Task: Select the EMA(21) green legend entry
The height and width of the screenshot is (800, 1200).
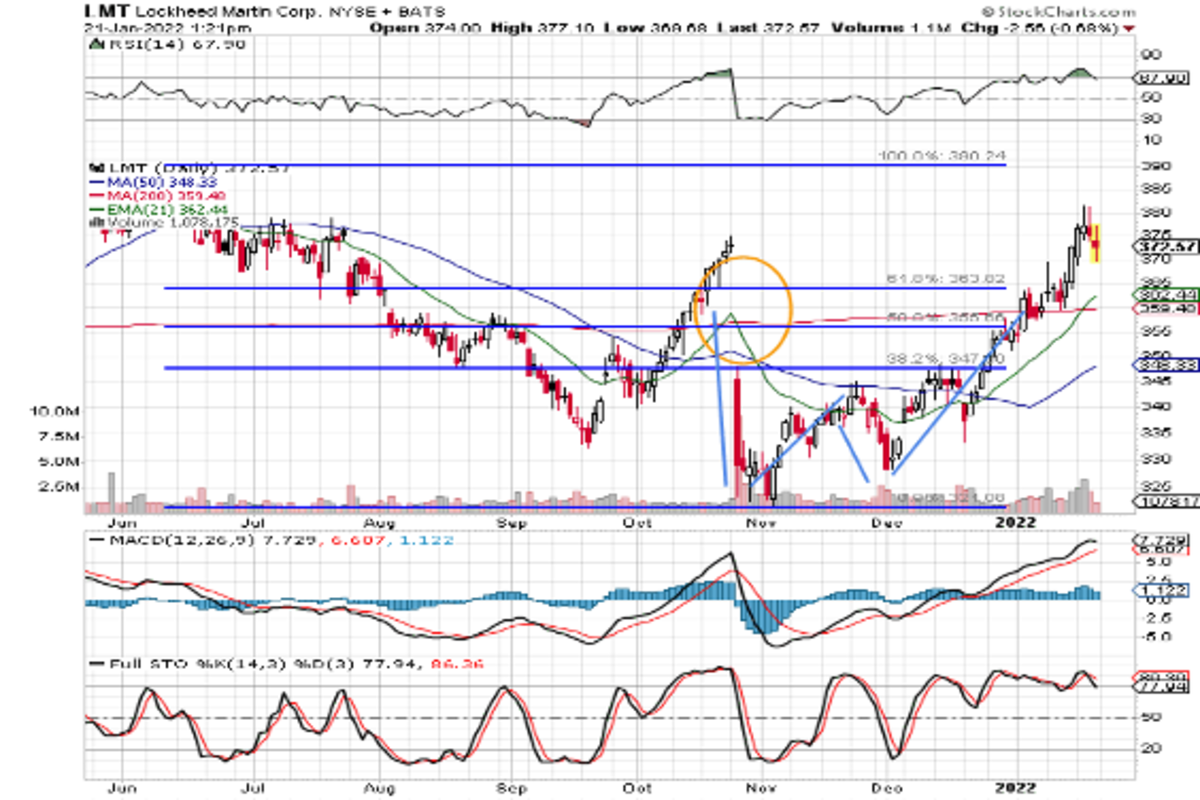Action: pyautogui.click(x=142, y=211)
